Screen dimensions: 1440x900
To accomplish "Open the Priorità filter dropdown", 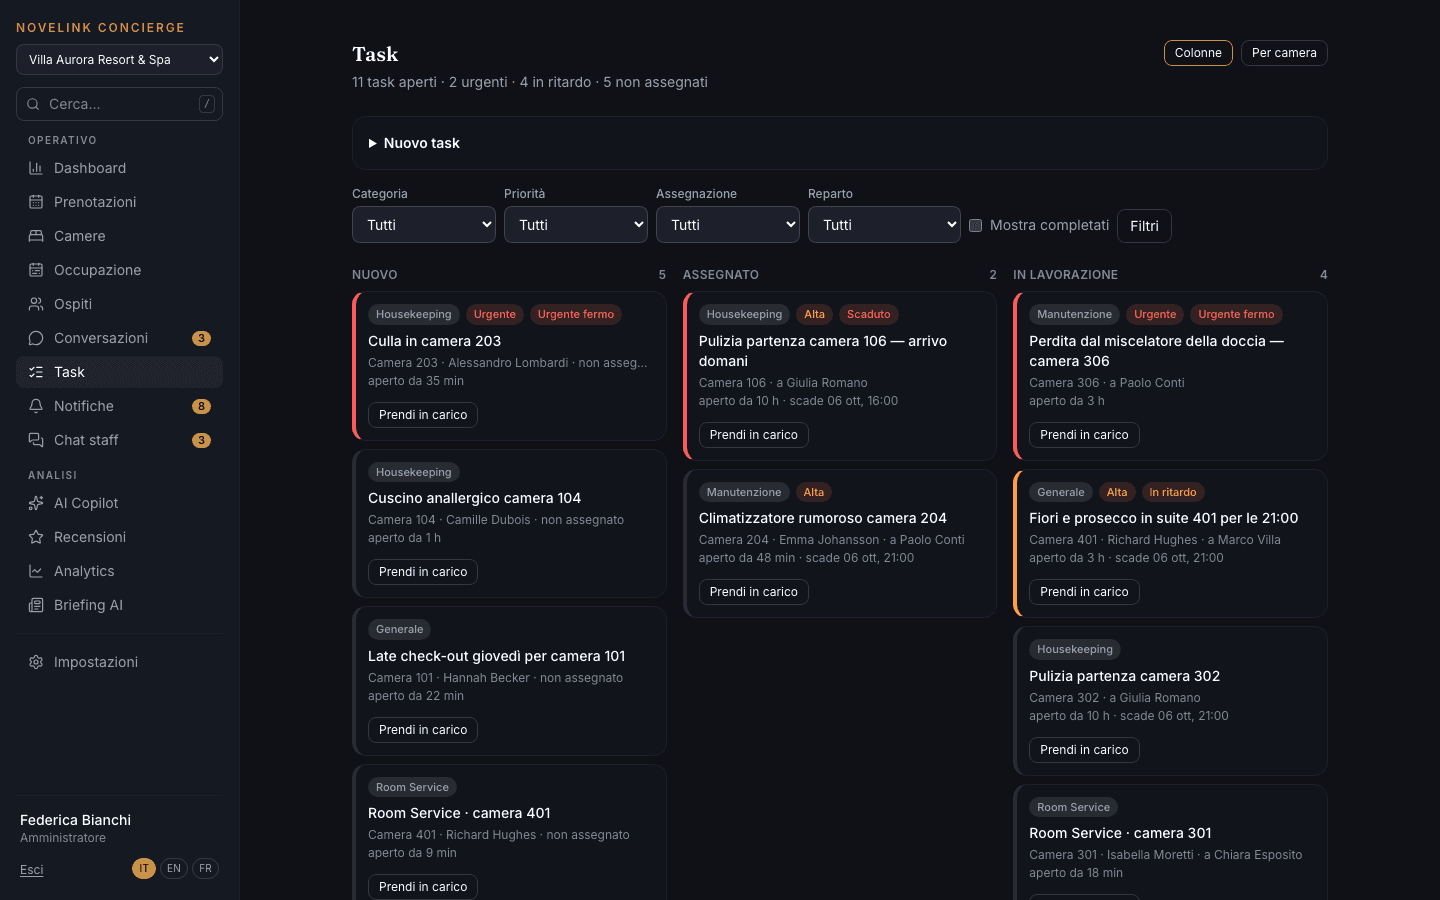I will [576, 225].
